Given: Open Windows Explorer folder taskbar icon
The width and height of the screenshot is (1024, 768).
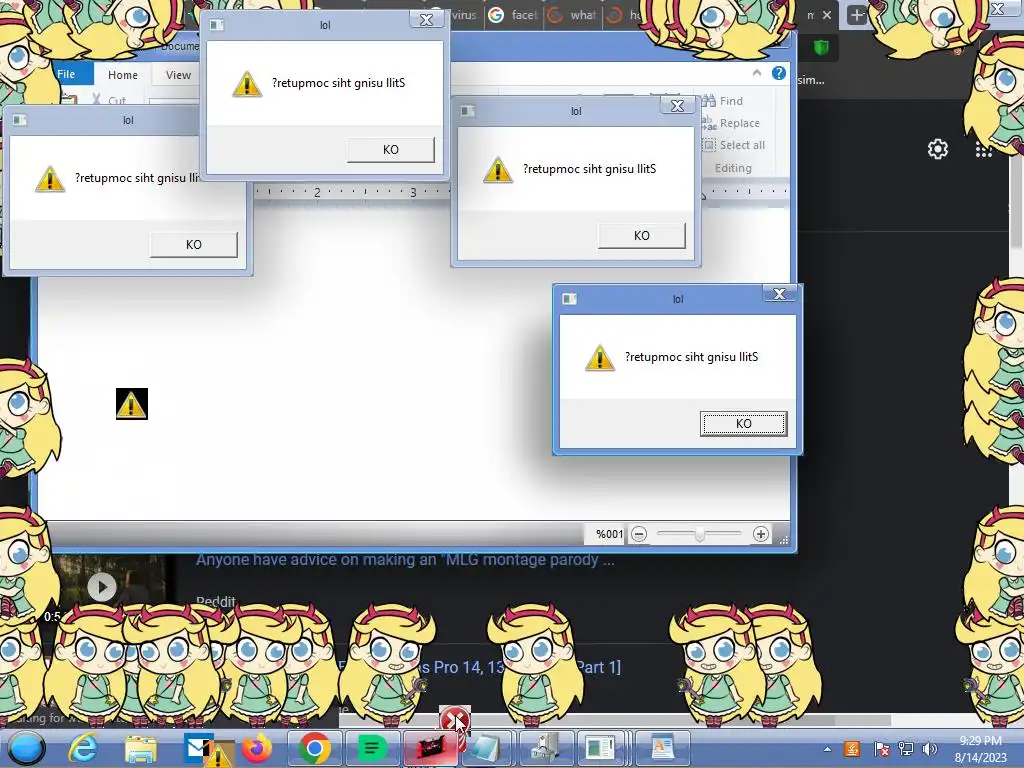Looking at the screenshot, I should 140,749.
